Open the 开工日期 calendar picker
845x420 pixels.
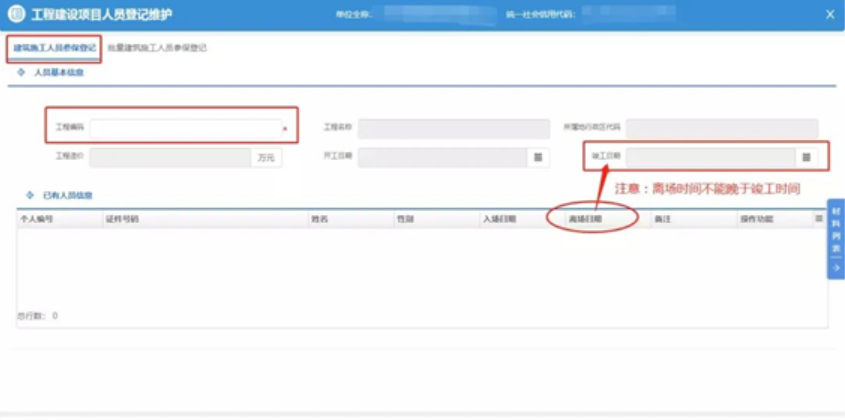click(x=538, y=157)
